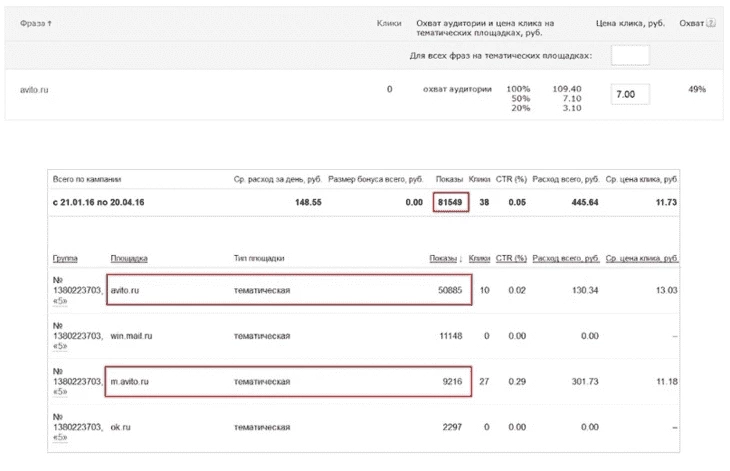Click the price field for all phrases
The height and width of the screenshot is (471, 730).
pyautogui.click(x=630, y=55)
